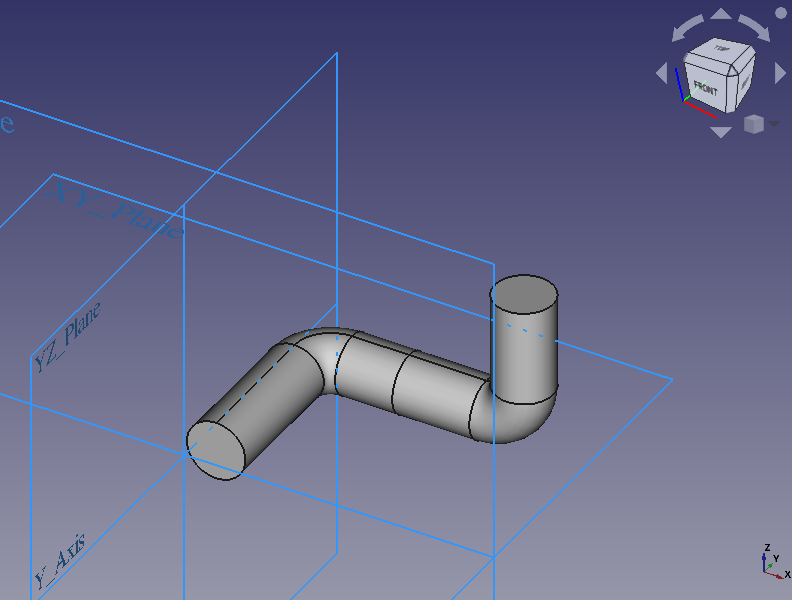Click the FRONT face of the navigation cube
This screenshot has width=792, height=600.
[x=706, y=87]
